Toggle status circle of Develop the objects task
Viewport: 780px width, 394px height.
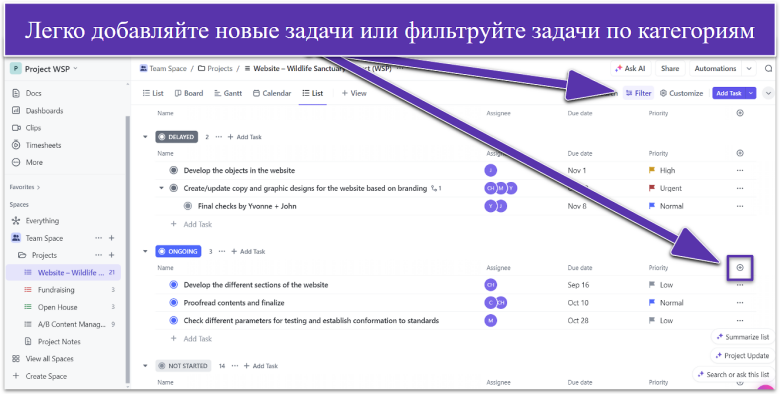(174, 170)
